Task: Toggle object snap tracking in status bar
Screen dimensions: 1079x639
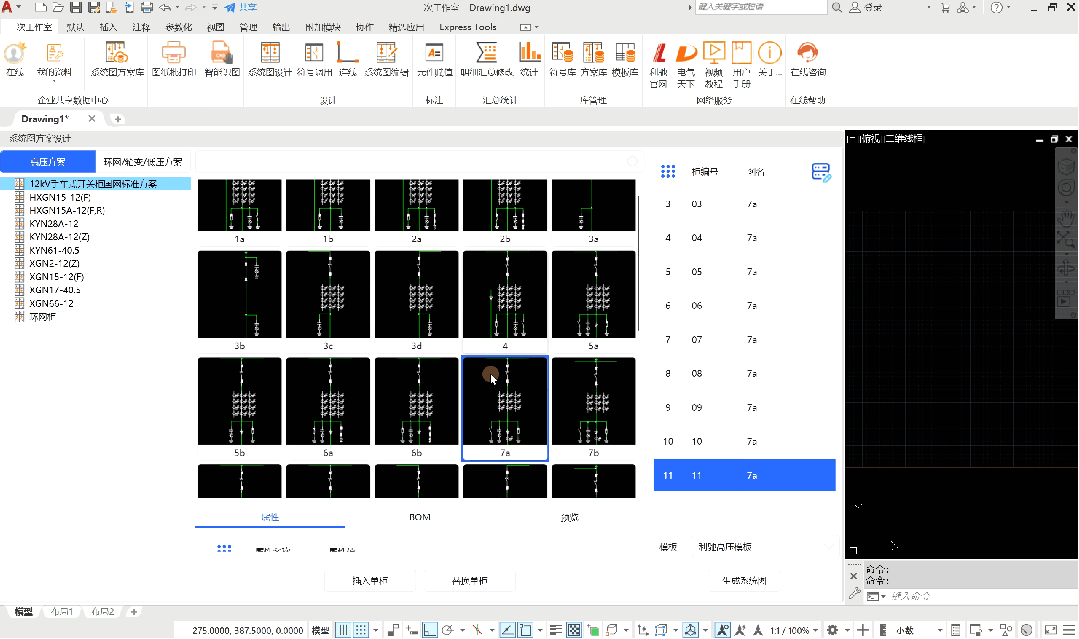Action: (507, 630)
